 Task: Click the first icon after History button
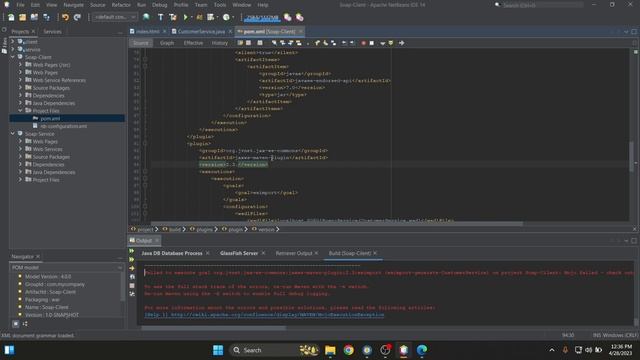pos(240,43)
